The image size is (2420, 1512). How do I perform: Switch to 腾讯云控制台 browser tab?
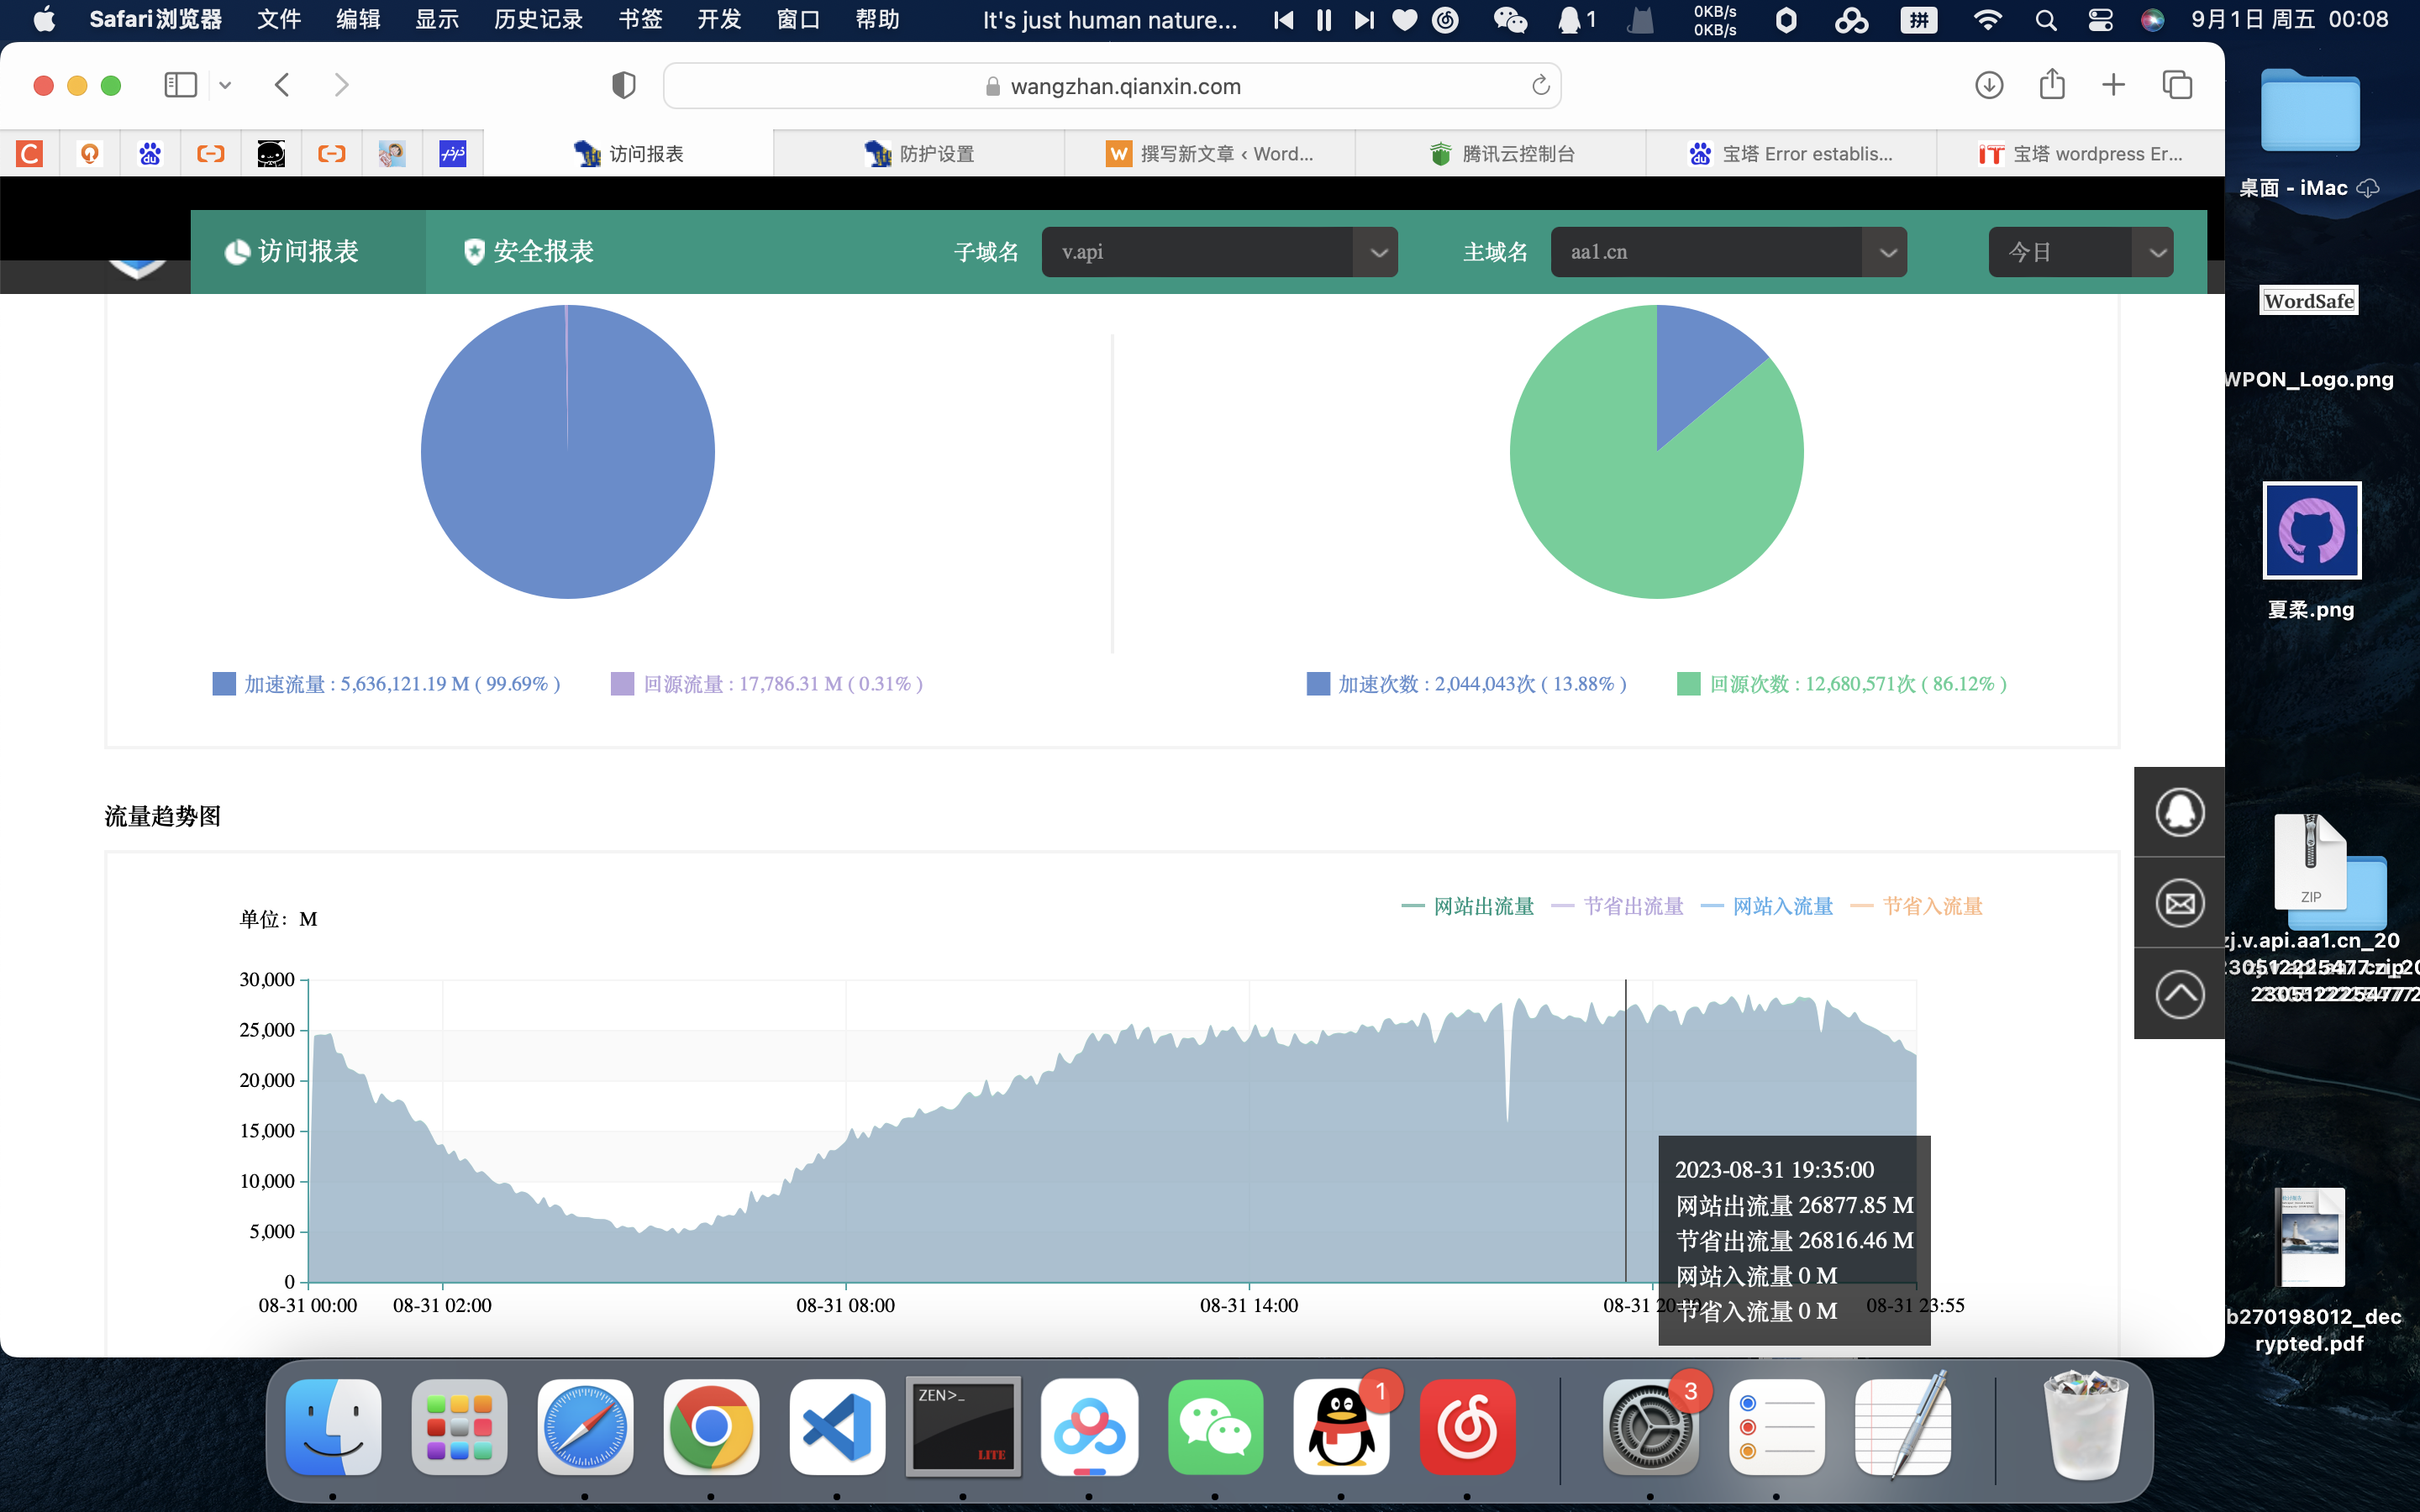pyautogui.click(x=1500, y=153)
